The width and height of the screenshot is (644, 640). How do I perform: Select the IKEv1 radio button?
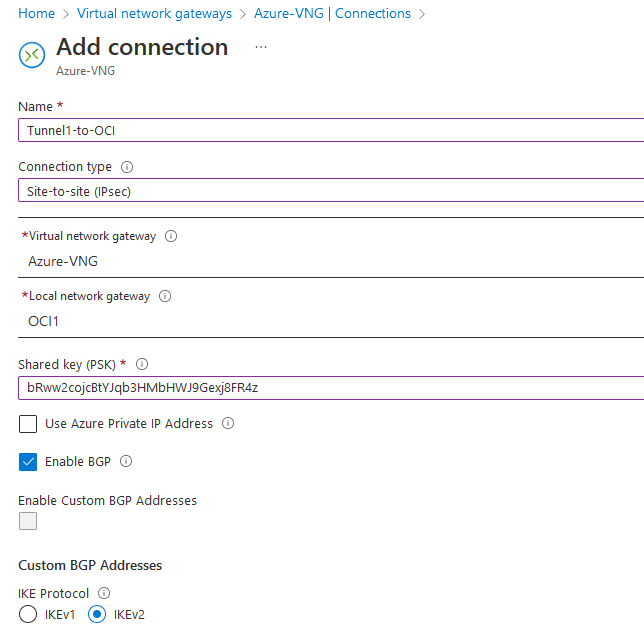[28, 614]
